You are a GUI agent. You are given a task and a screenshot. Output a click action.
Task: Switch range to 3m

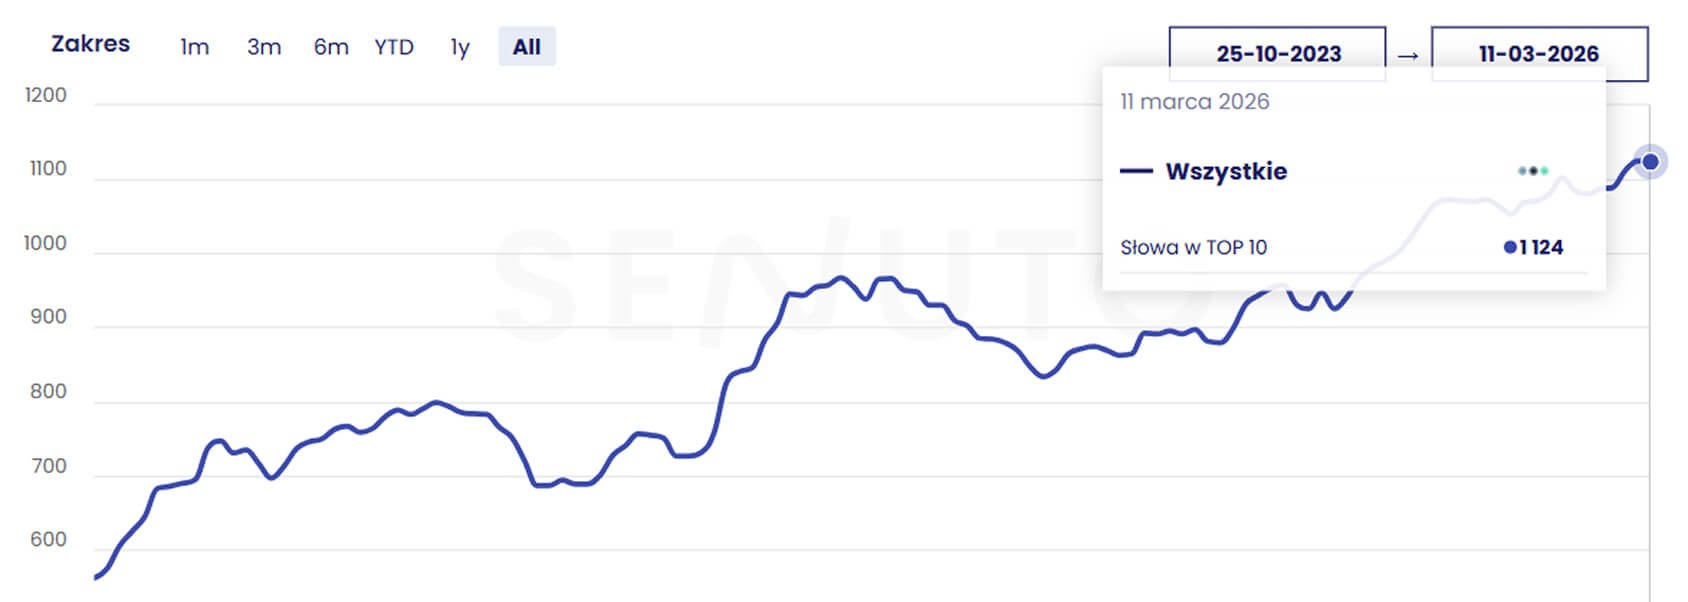click(264, 47)
